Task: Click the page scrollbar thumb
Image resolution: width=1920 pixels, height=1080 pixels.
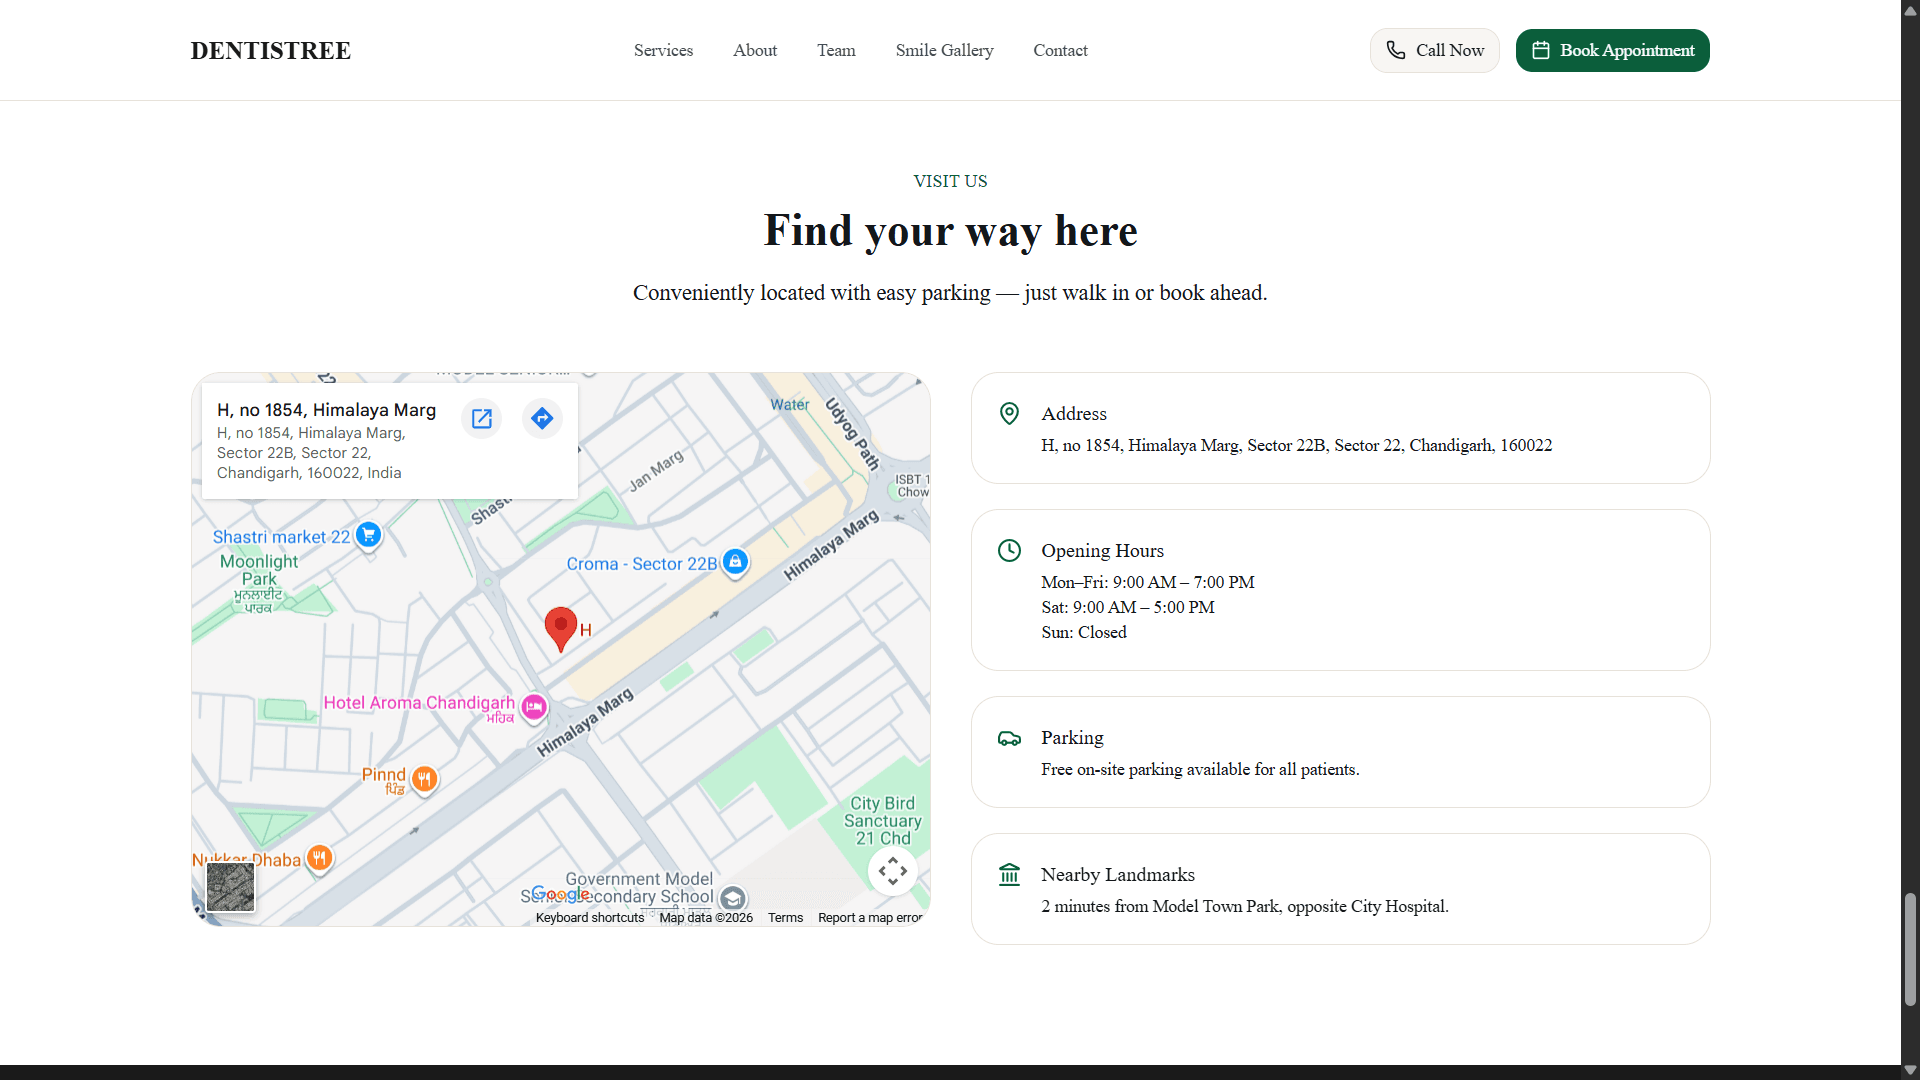Action: pos(1910,949)
